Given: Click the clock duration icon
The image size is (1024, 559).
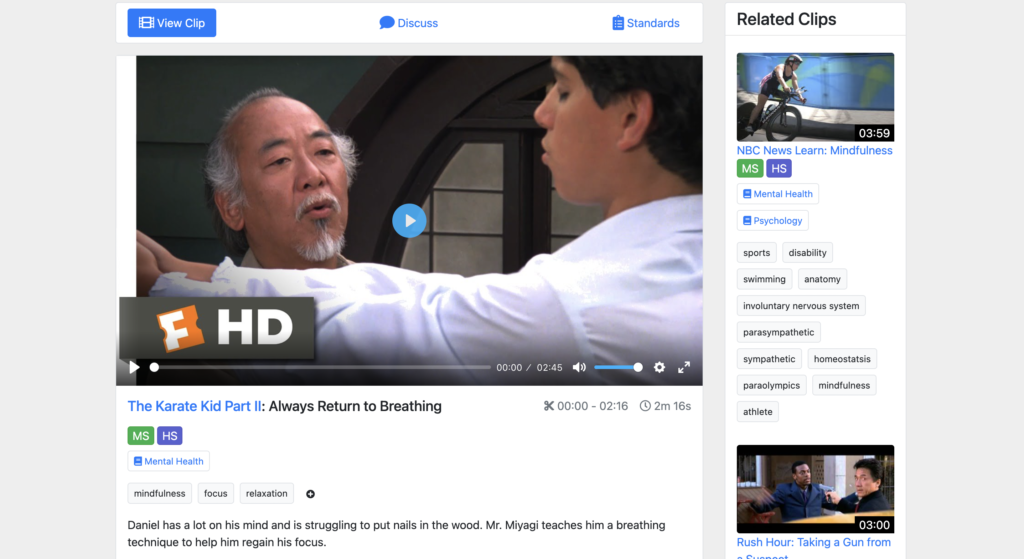Looking at the screenshot, I should click(645, 406).
